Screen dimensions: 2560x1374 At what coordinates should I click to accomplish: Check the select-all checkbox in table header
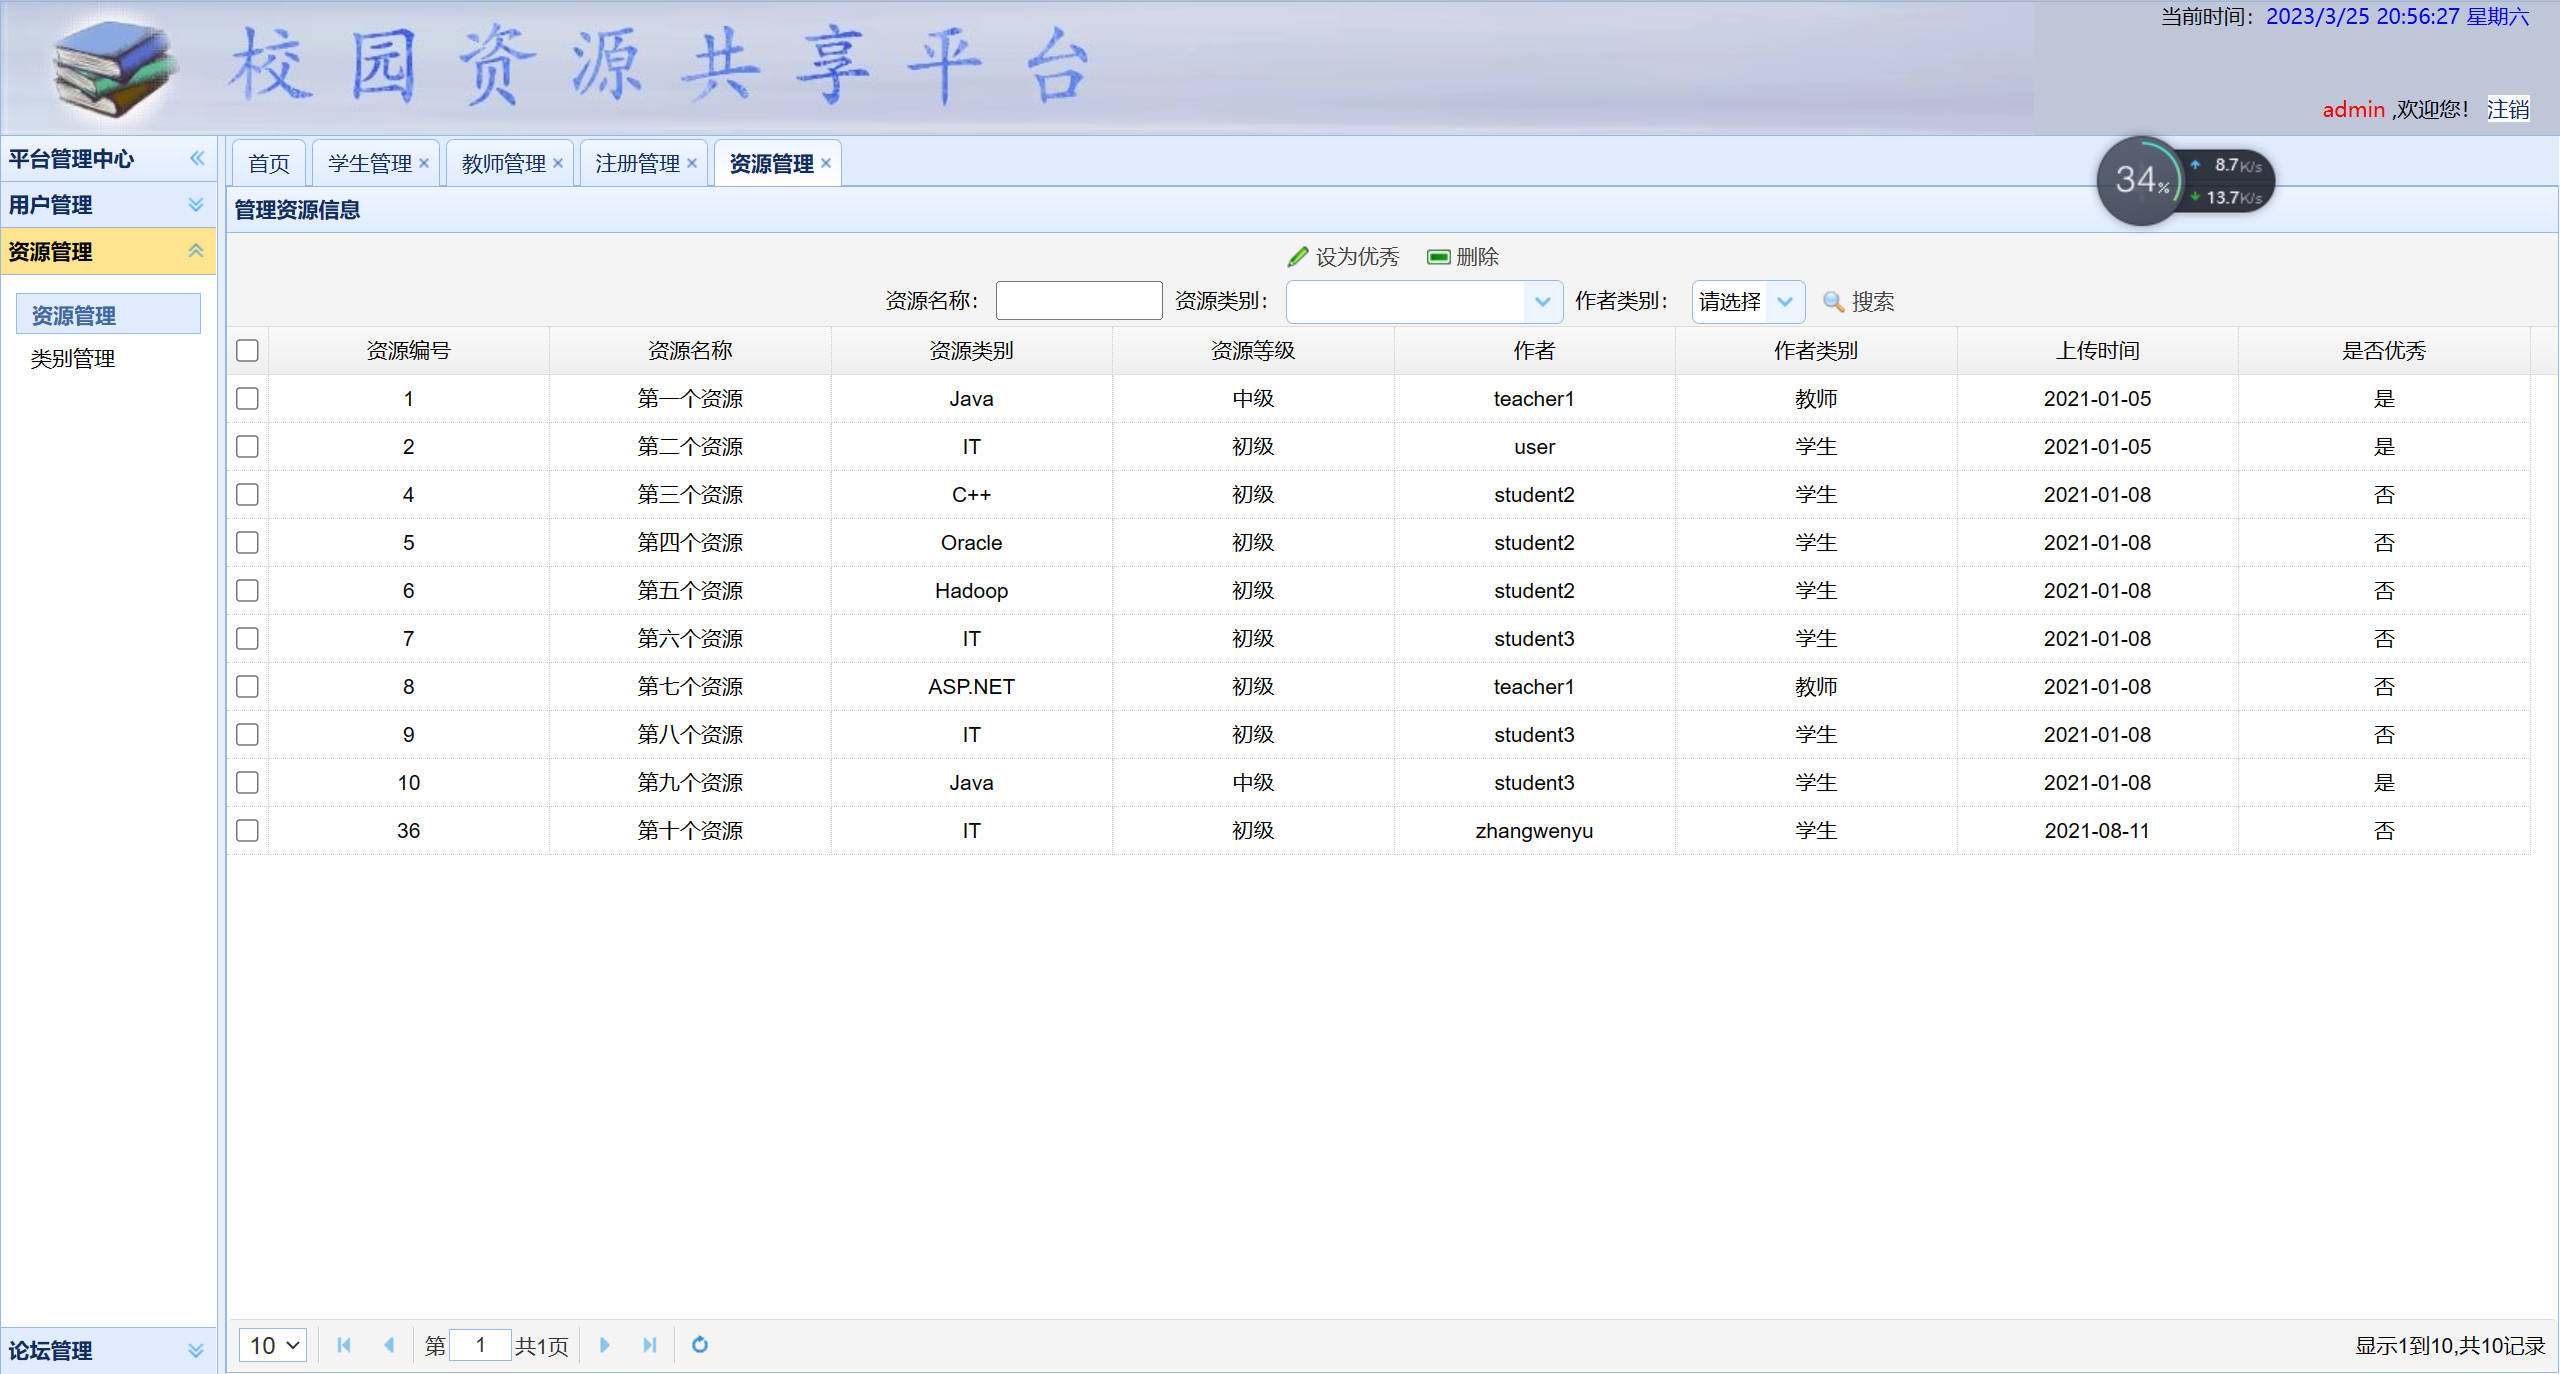[x=246, y=350]
